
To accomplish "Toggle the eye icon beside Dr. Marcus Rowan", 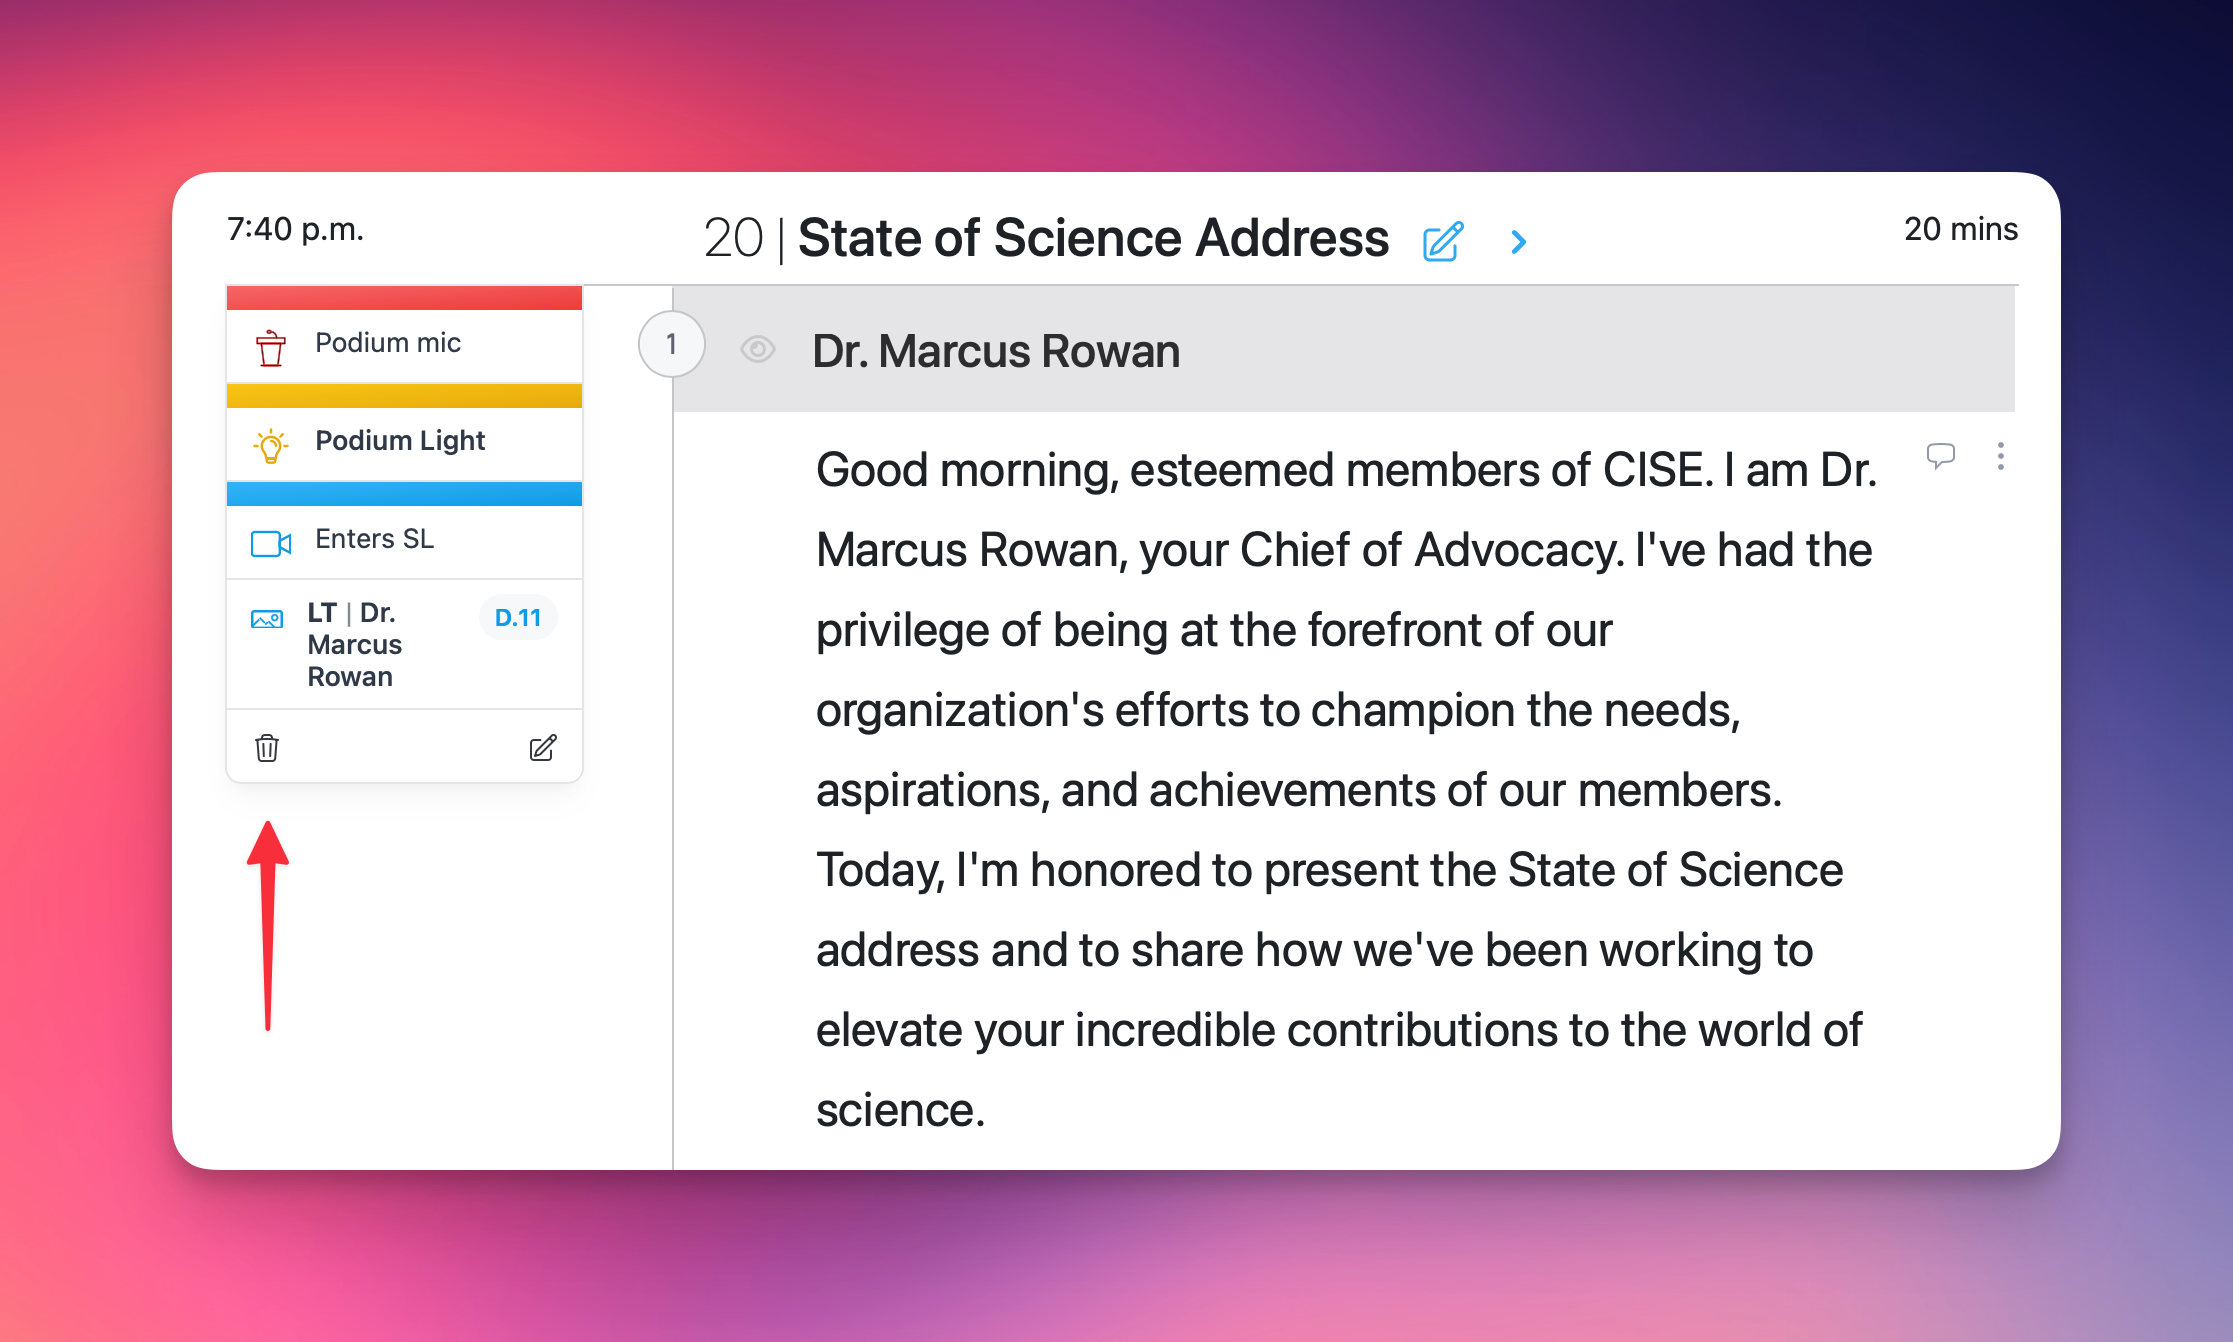I will point(758,349).
